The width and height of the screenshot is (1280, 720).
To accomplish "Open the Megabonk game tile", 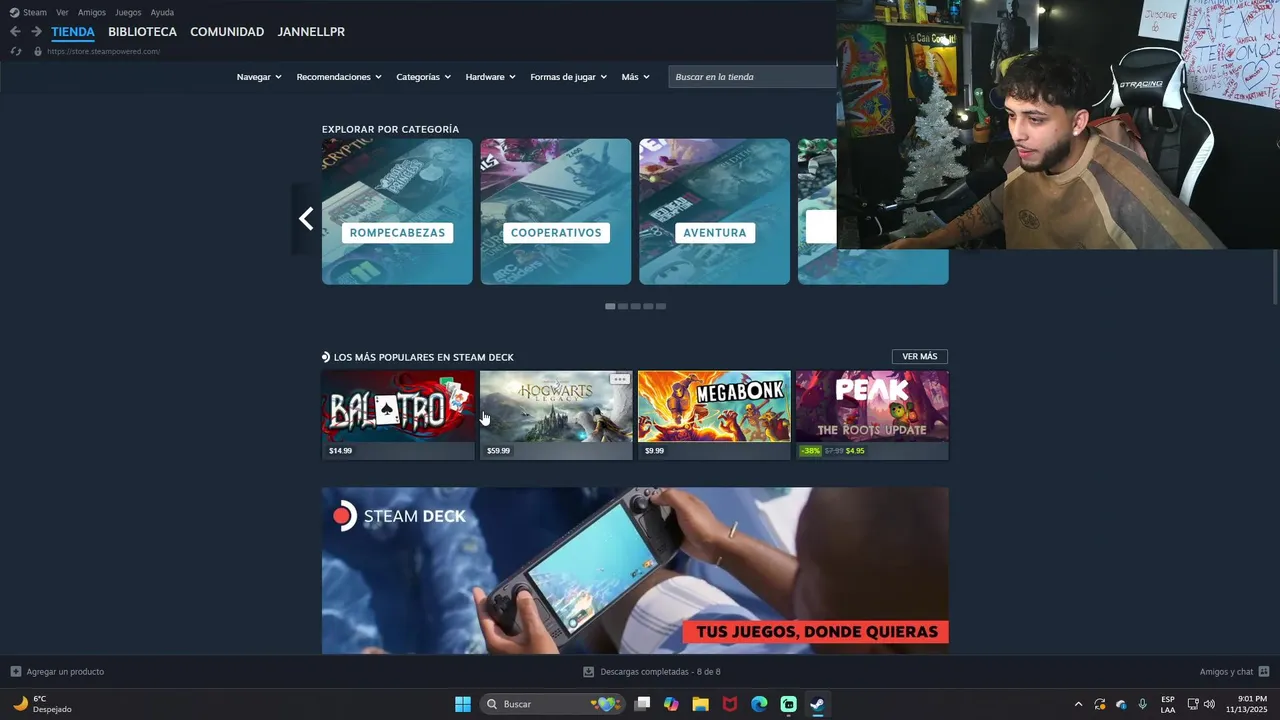I will click(x=714, y=416).
